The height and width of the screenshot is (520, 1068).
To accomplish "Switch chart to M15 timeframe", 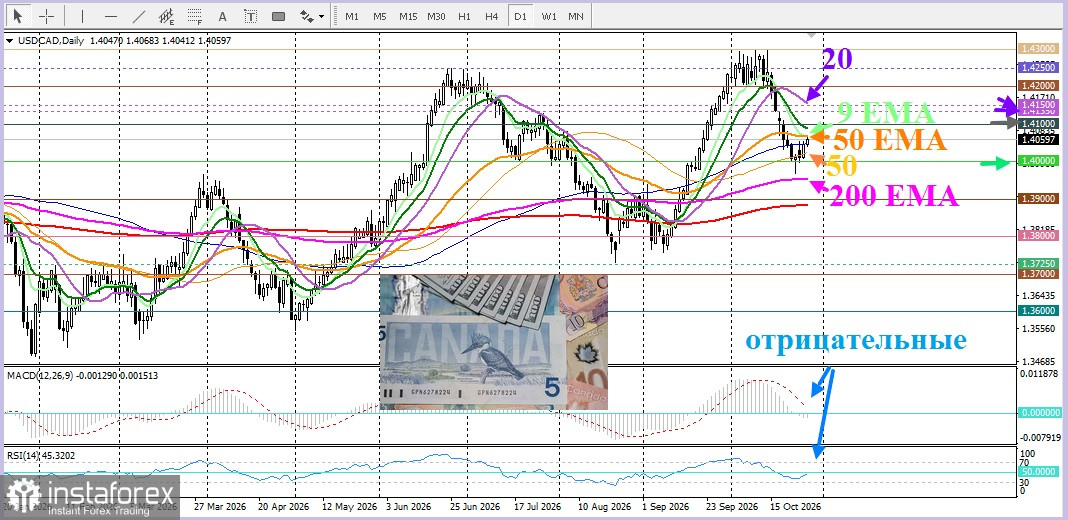I will tap(408, 16).
